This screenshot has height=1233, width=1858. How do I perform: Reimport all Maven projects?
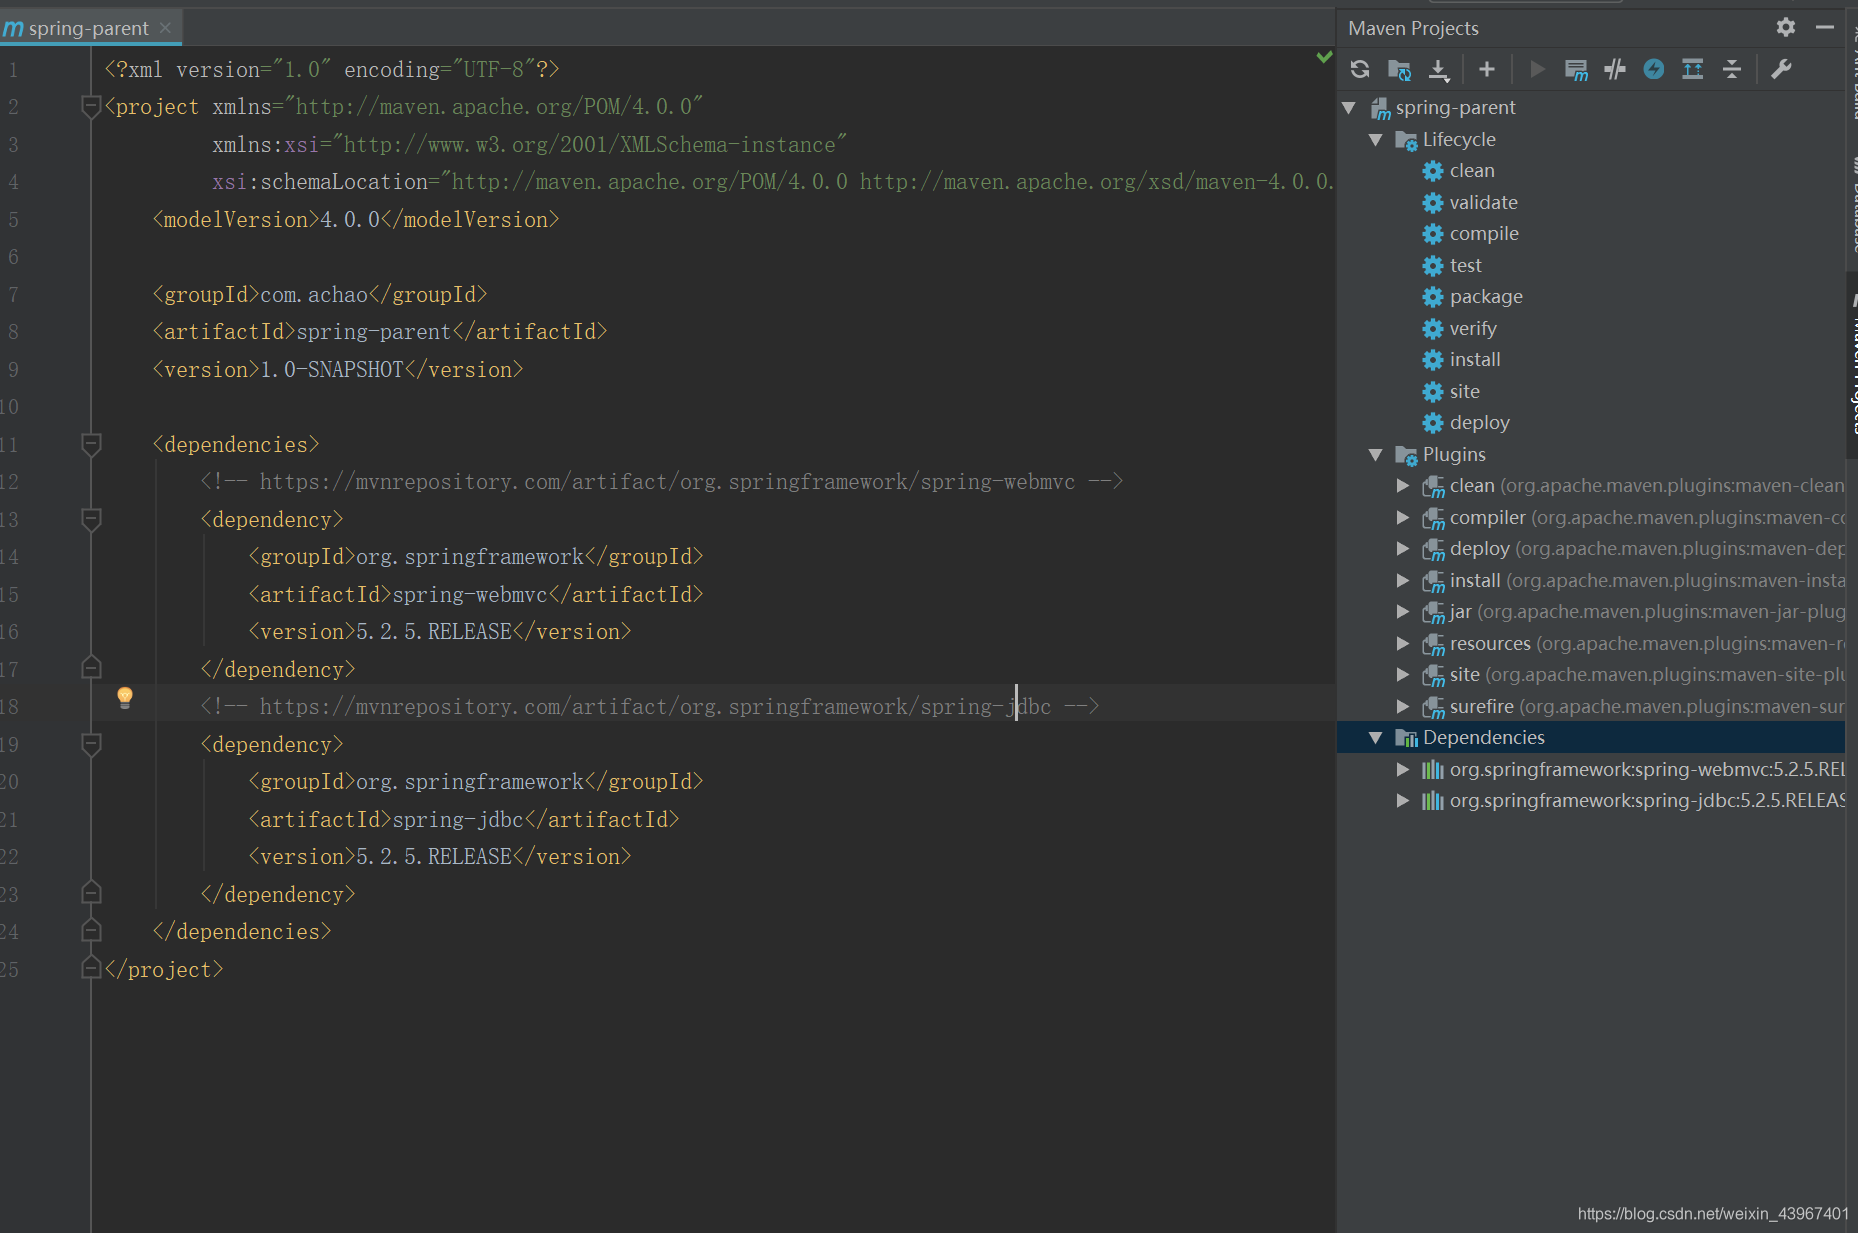pyautogui.click(x=1360, y=69)
